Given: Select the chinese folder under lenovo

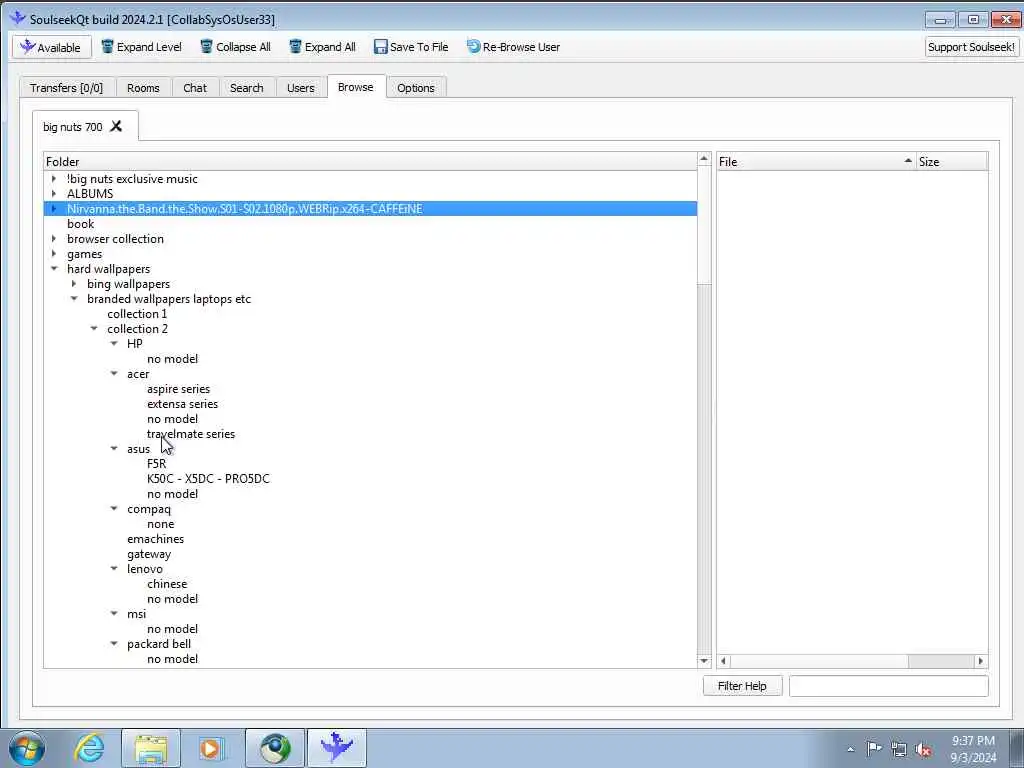Looking at the screenshot, I should (167, 584).
